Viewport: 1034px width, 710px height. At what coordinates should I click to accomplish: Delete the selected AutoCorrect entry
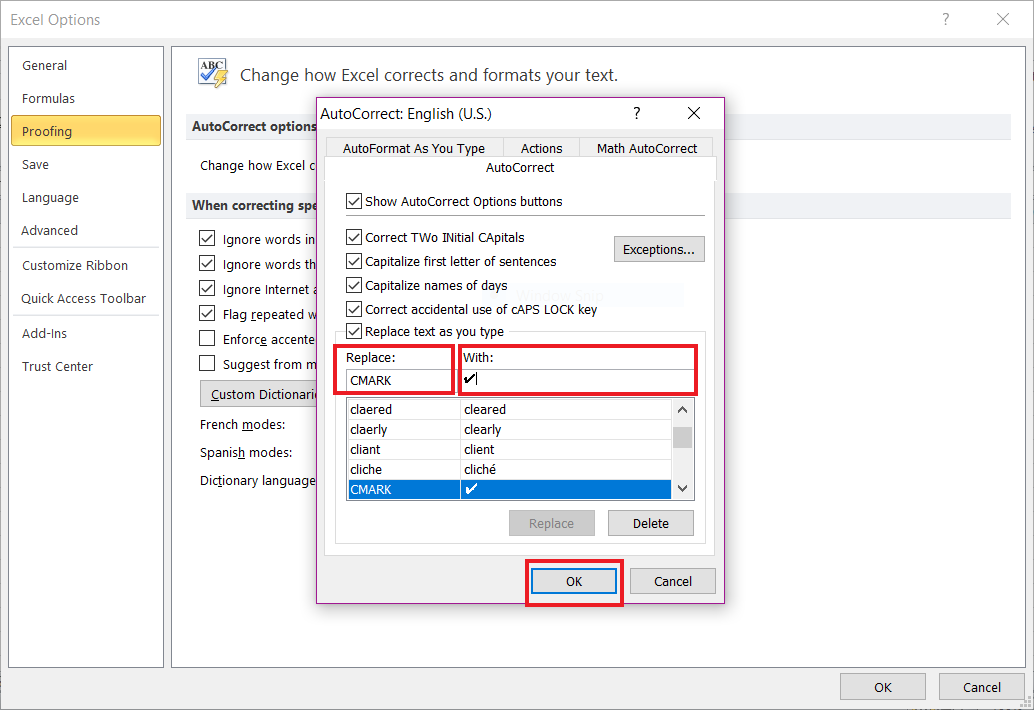tap(650, 523)
